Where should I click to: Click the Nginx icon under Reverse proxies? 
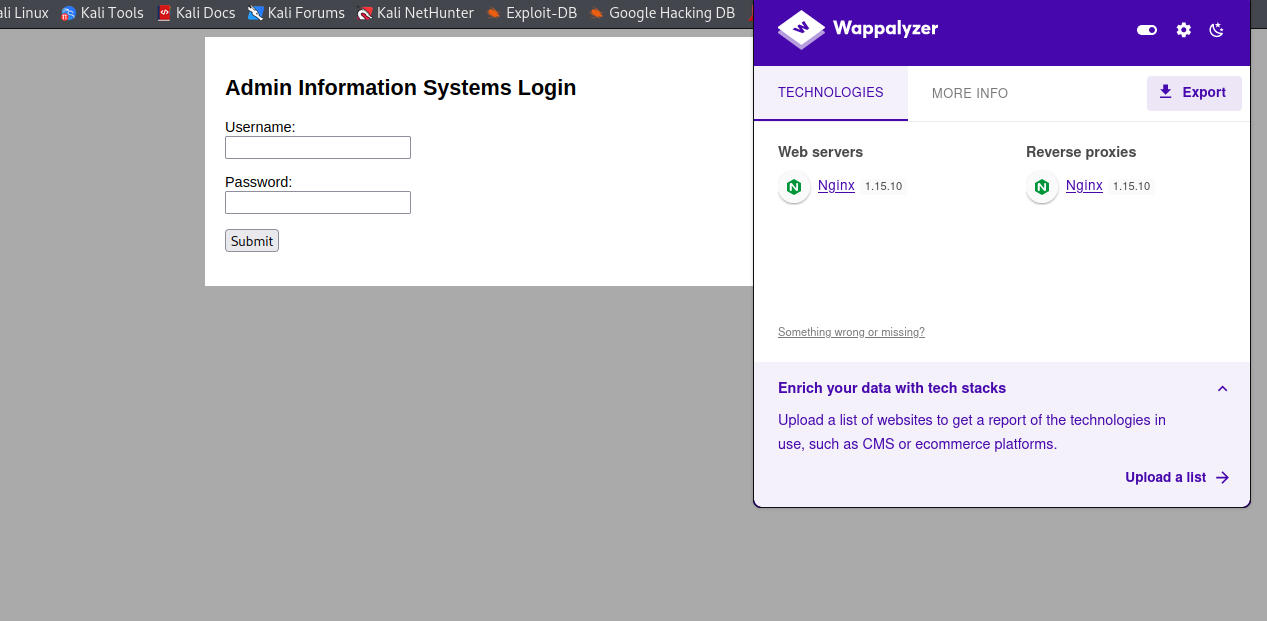coord(1042,187)
